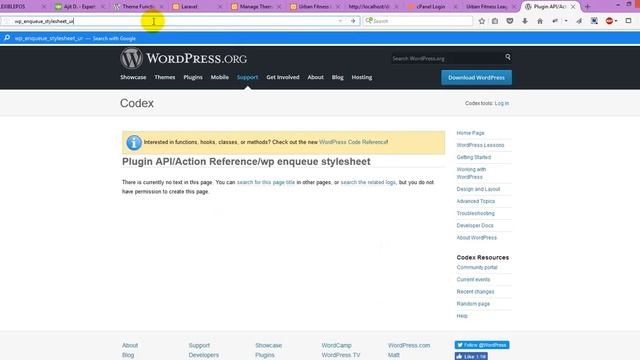Click the blue info icon in the notice
The width and height of the screenshot is (640, 360).
click(x=133, y=142)
